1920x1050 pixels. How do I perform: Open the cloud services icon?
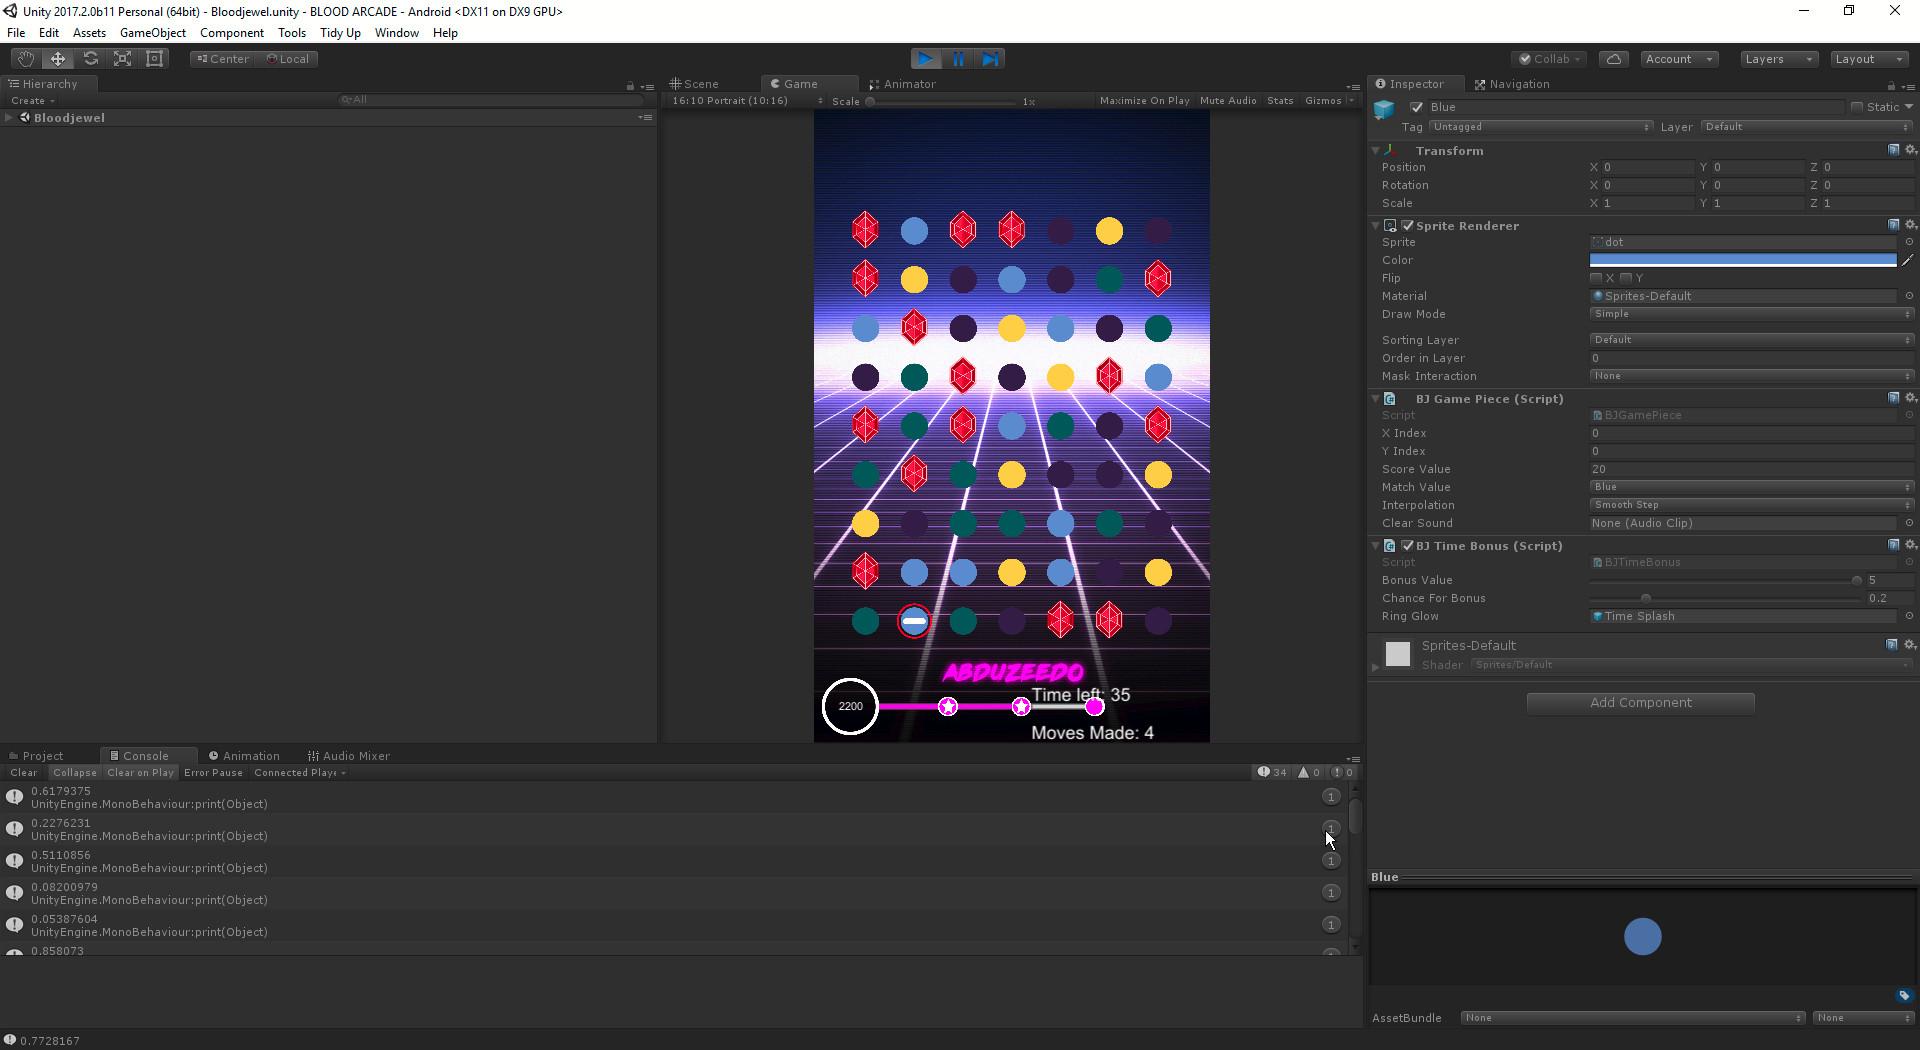(1614, 59)
